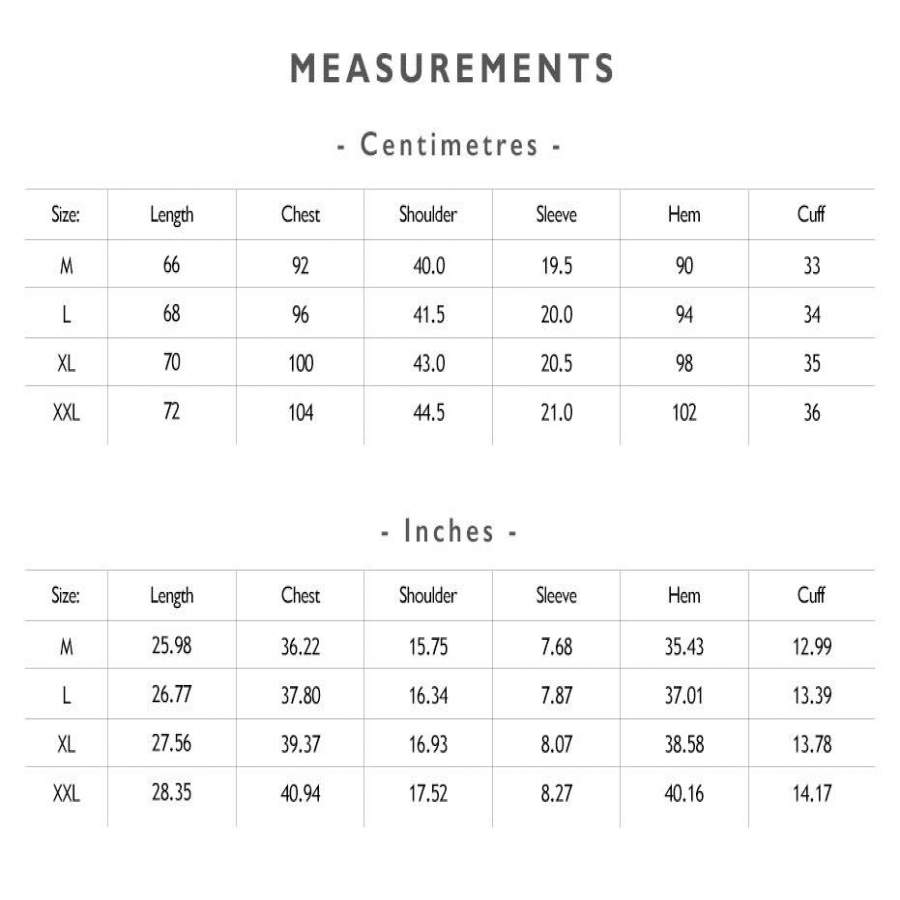Select the 19.5 sleeve value

click(x=556, y=266)
